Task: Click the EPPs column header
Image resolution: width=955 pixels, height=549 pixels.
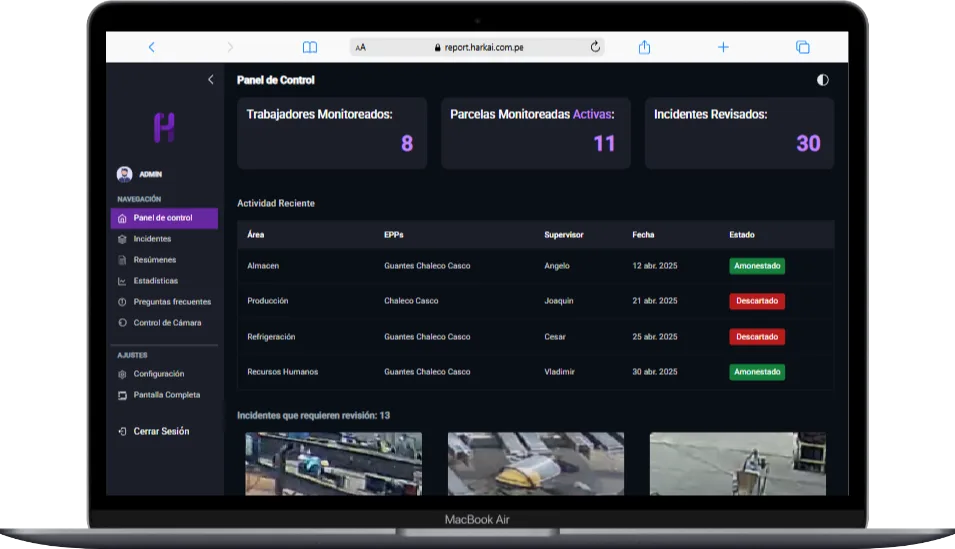Action: click(393, 235)
